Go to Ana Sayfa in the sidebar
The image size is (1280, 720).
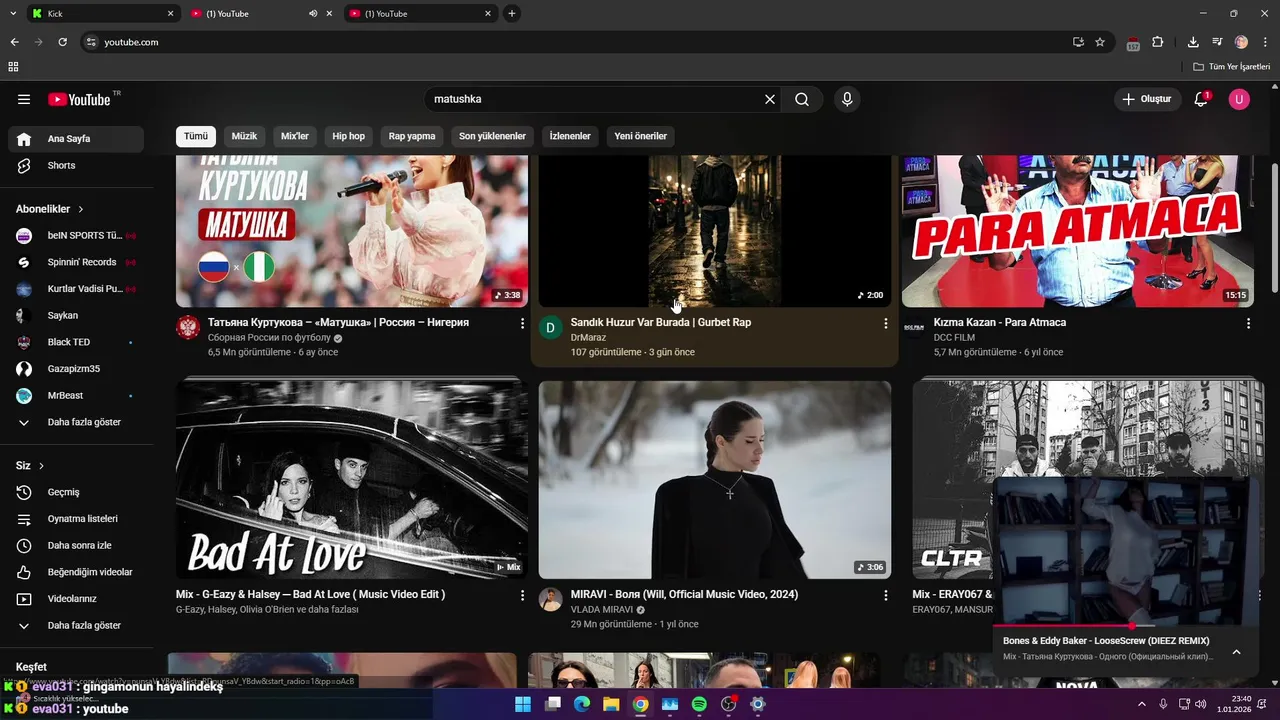[76, 139]
